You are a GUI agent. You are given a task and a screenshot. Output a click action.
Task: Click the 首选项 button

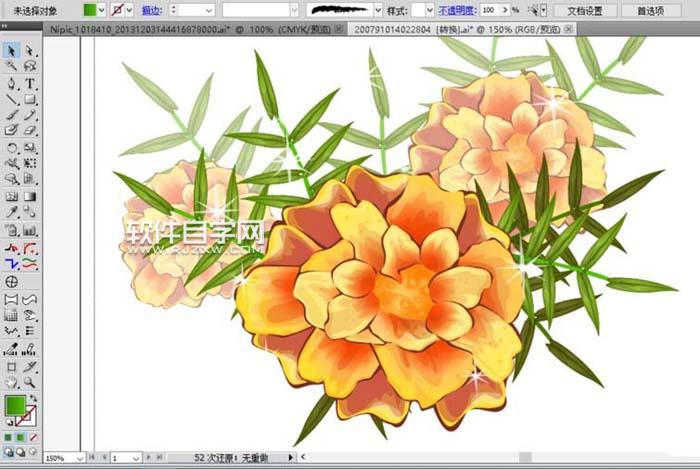[650, 11]
